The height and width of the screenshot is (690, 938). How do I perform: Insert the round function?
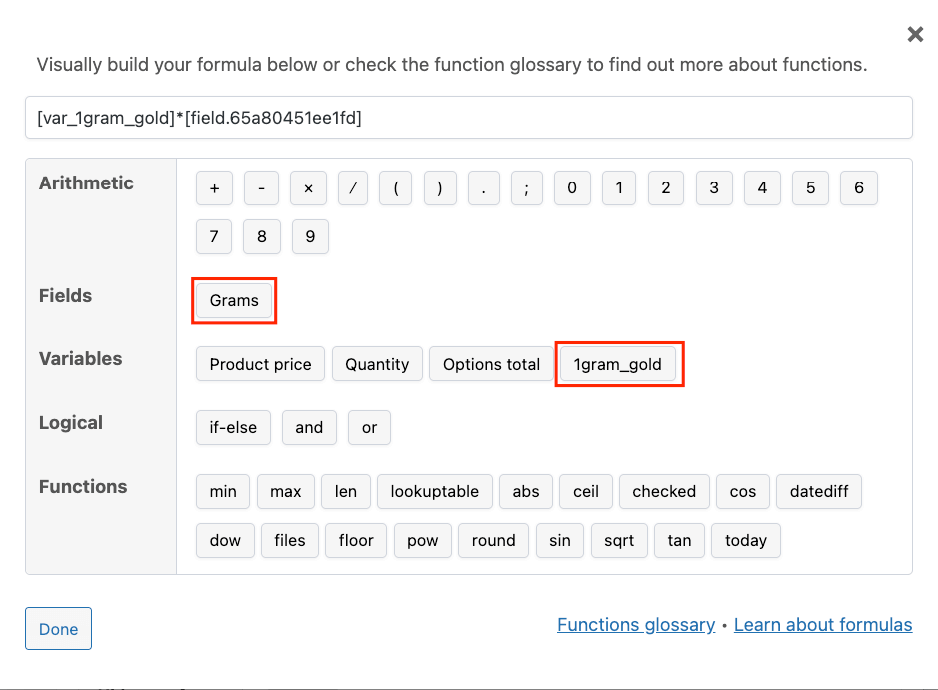pos(493,541)
